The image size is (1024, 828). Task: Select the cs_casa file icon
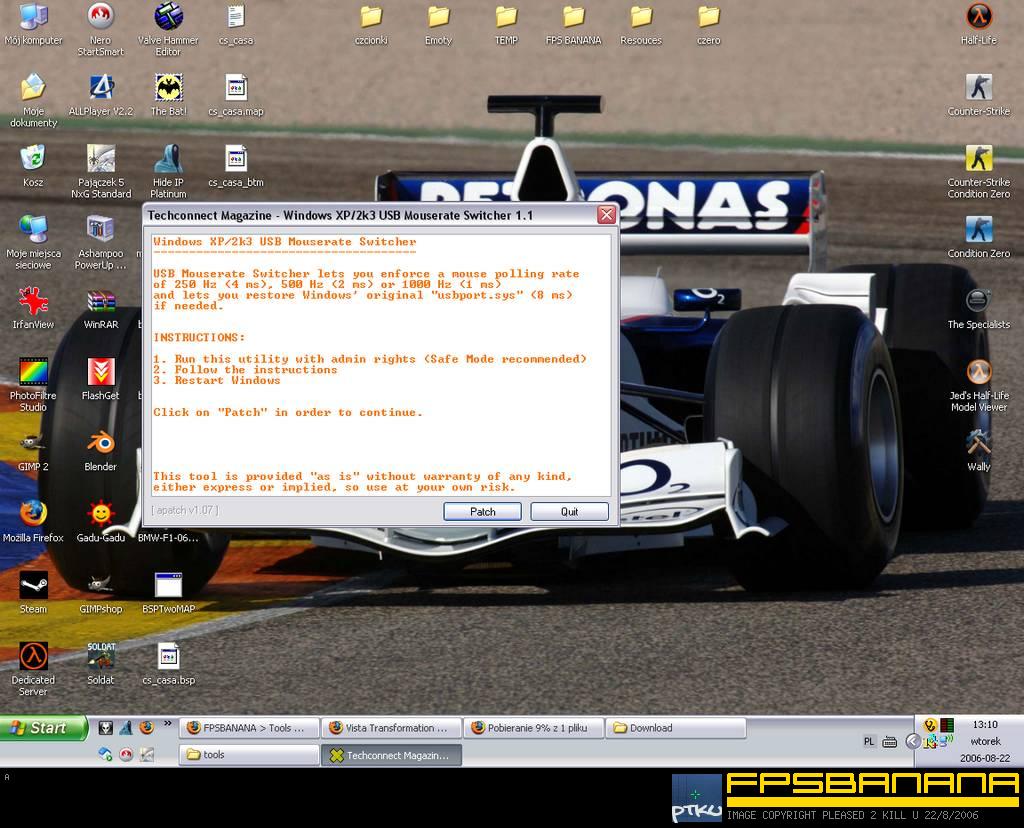pos(236,25)
